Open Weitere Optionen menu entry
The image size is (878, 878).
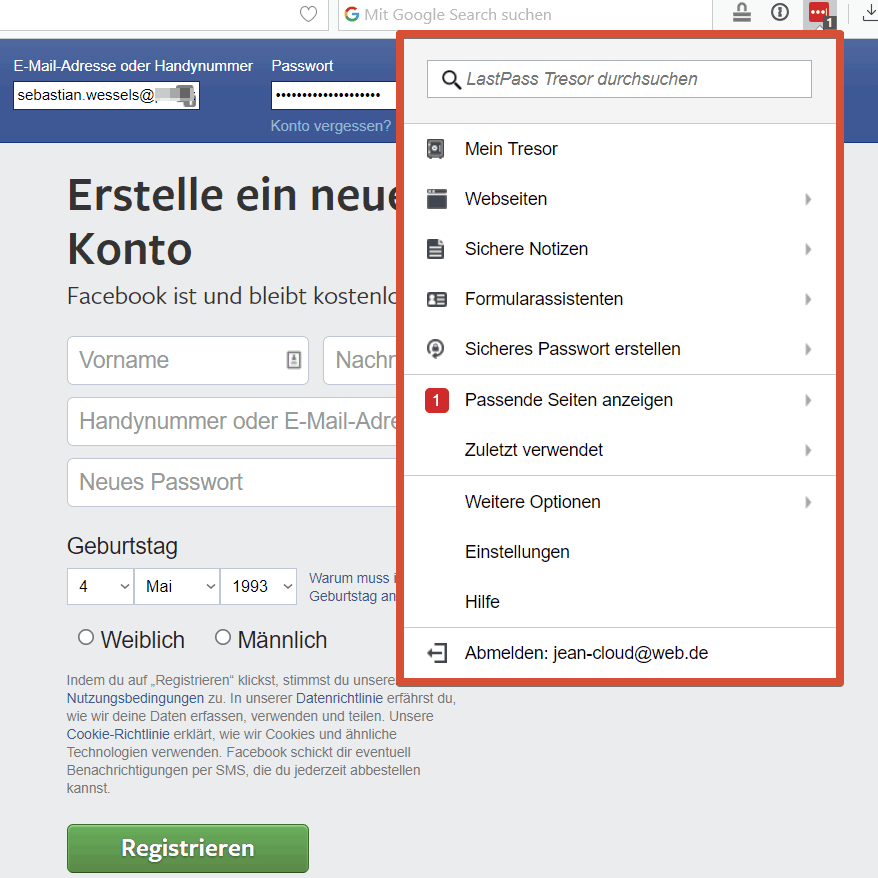620,502
